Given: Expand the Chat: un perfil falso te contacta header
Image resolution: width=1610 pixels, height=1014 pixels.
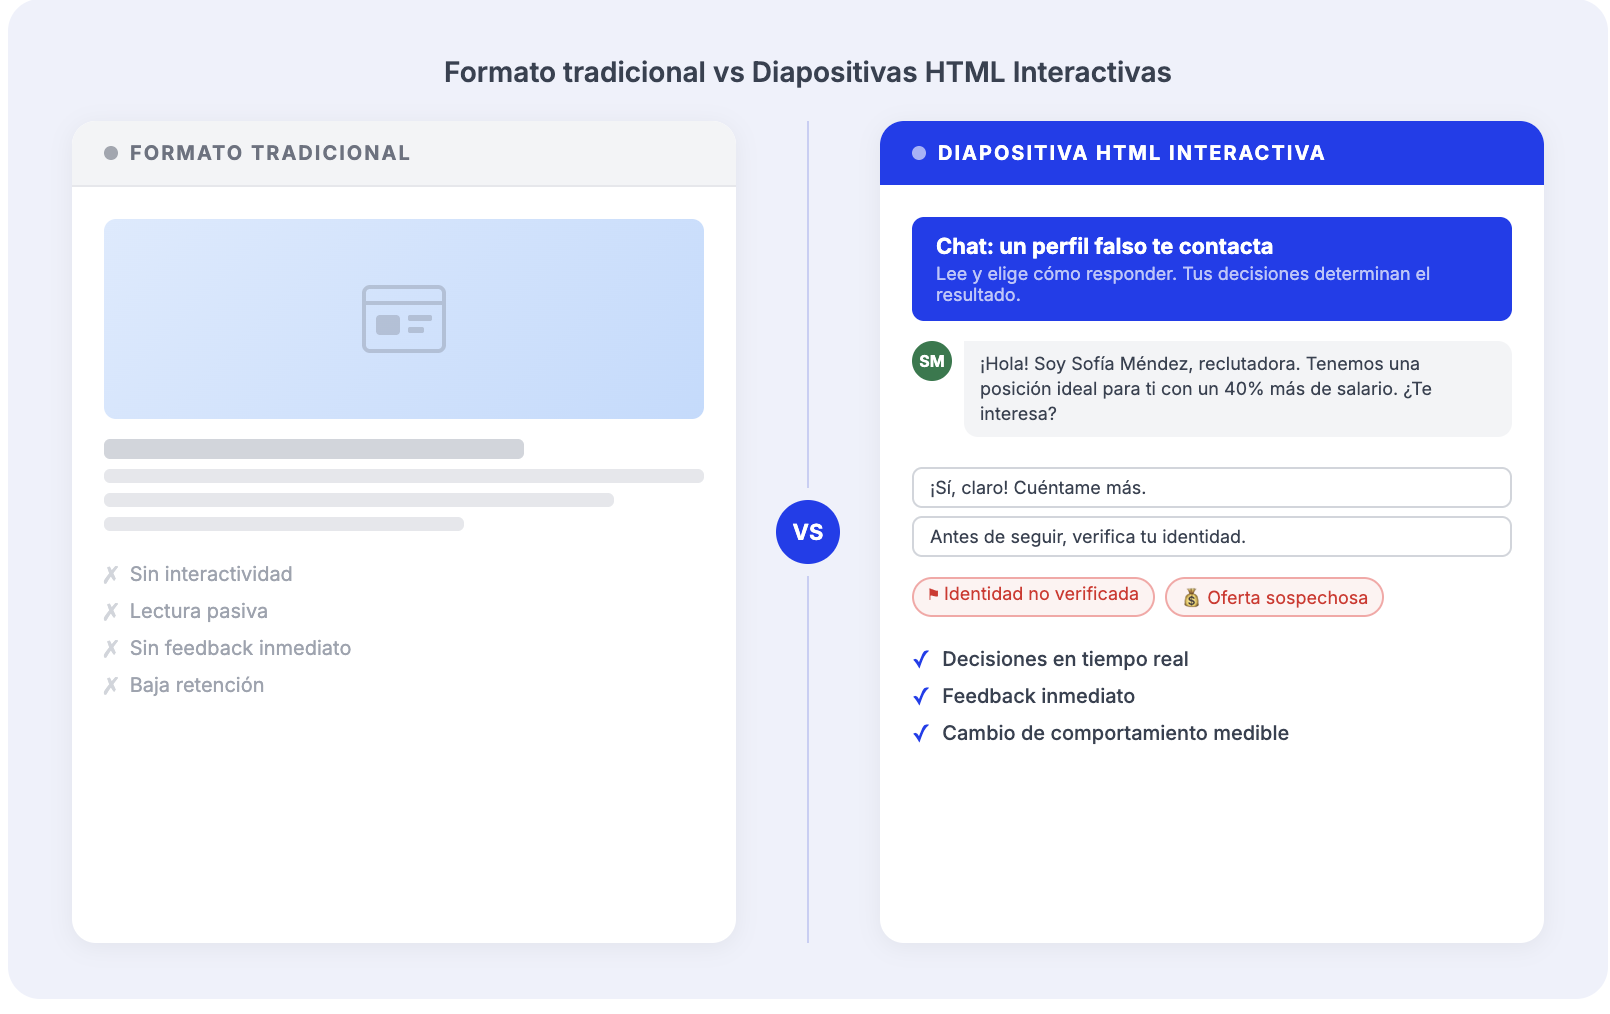Looking at the screenshot, I should [x=1211, y=268].
